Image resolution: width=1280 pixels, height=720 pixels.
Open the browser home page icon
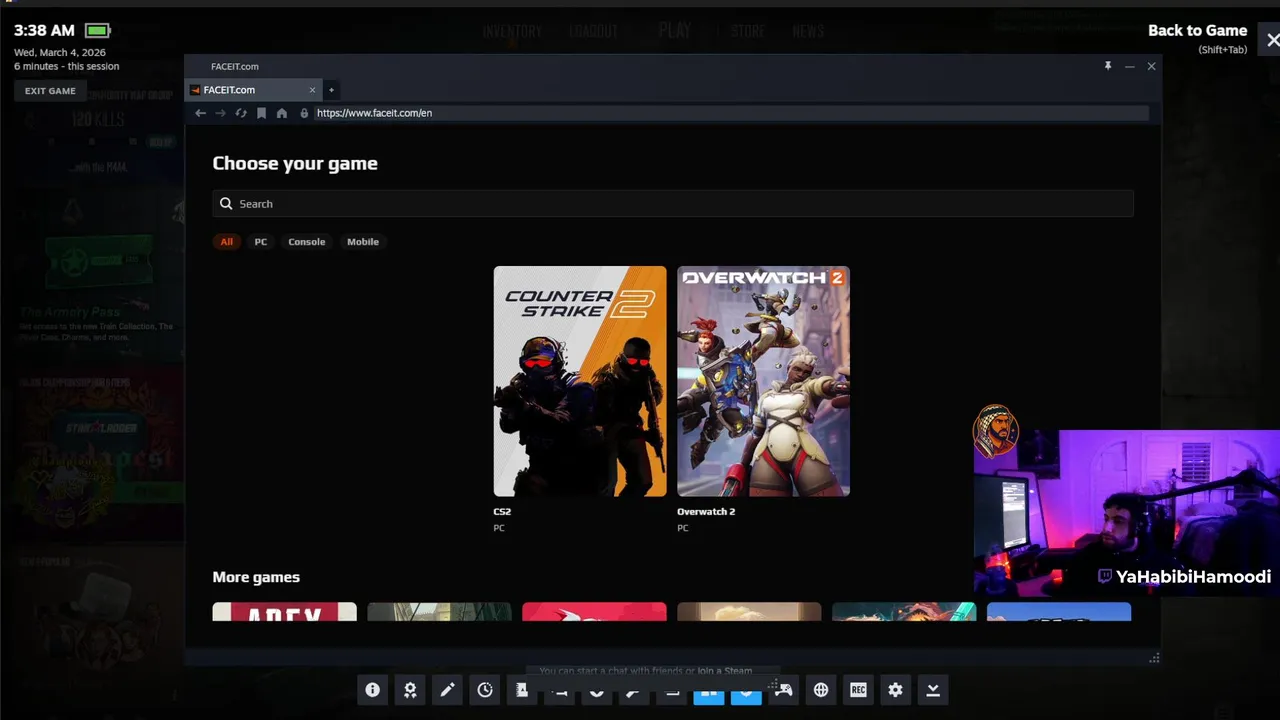282,113
